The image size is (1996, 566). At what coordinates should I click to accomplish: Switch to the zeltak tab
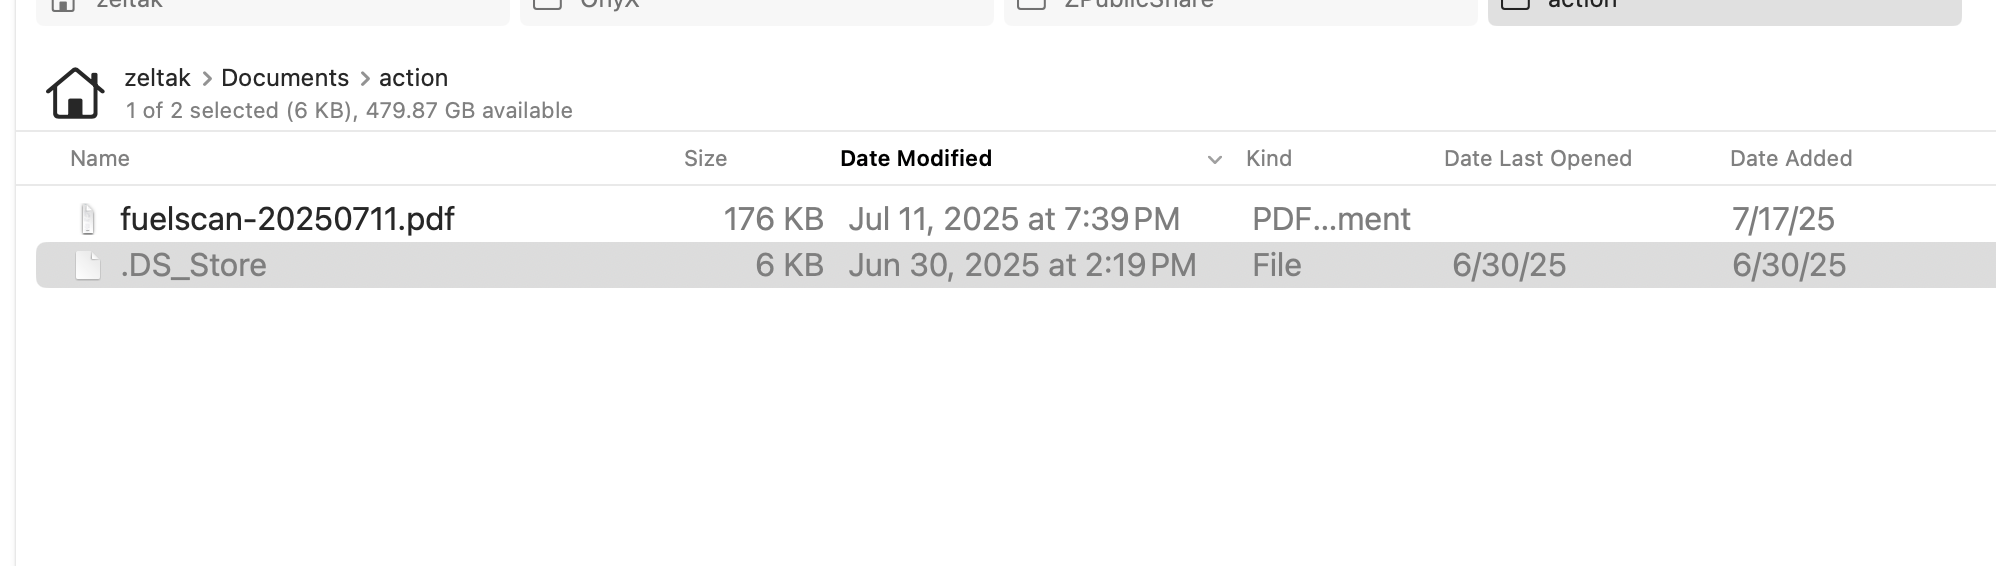click(273, 8)
